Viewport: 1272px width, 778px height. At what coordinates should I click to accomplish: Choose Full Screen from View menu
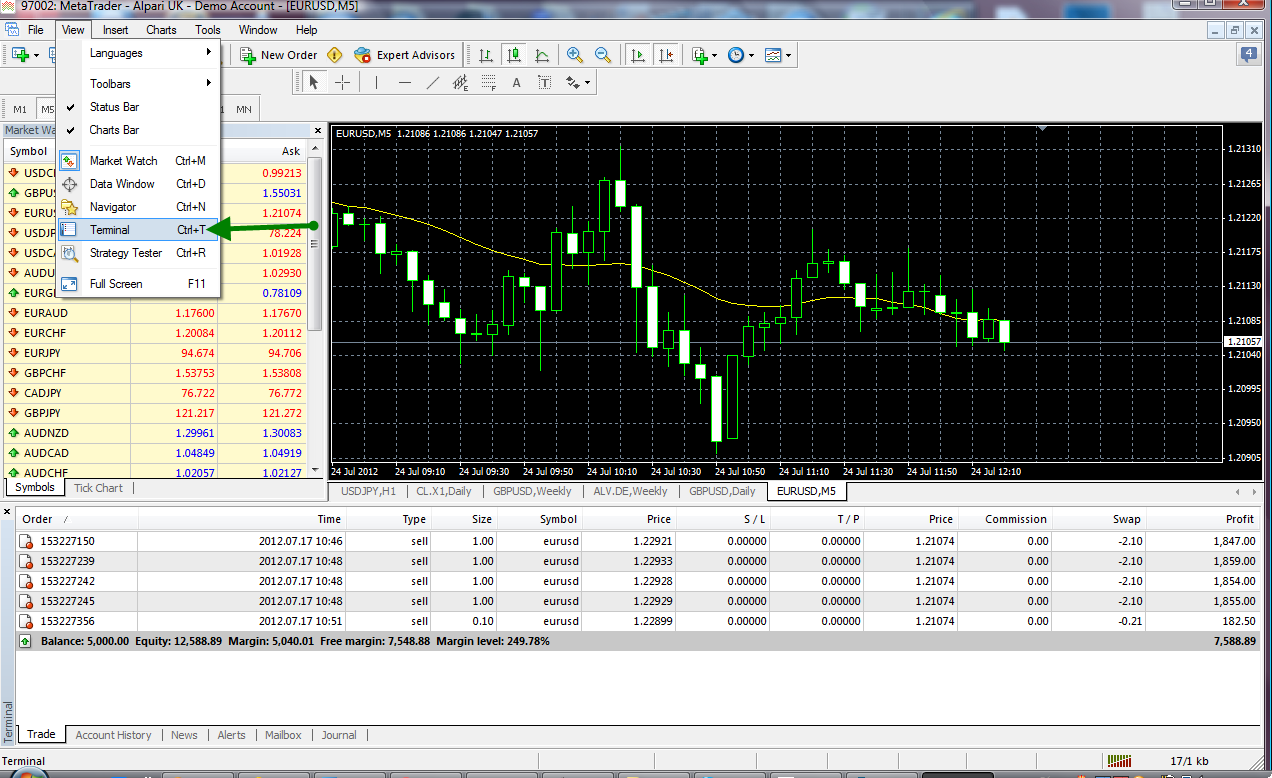point(137,284)
